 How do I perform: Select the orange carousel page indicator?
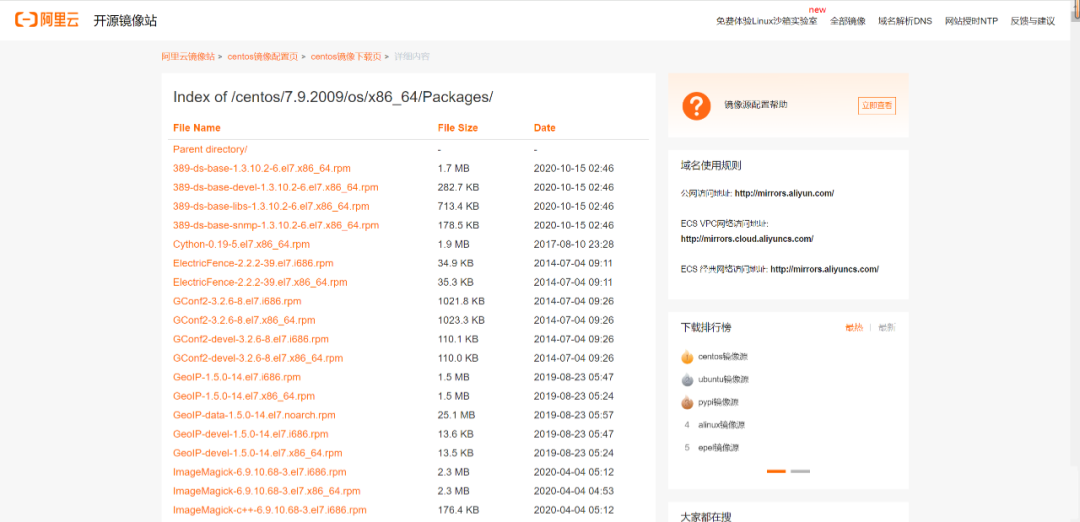(x=776, y=471)
